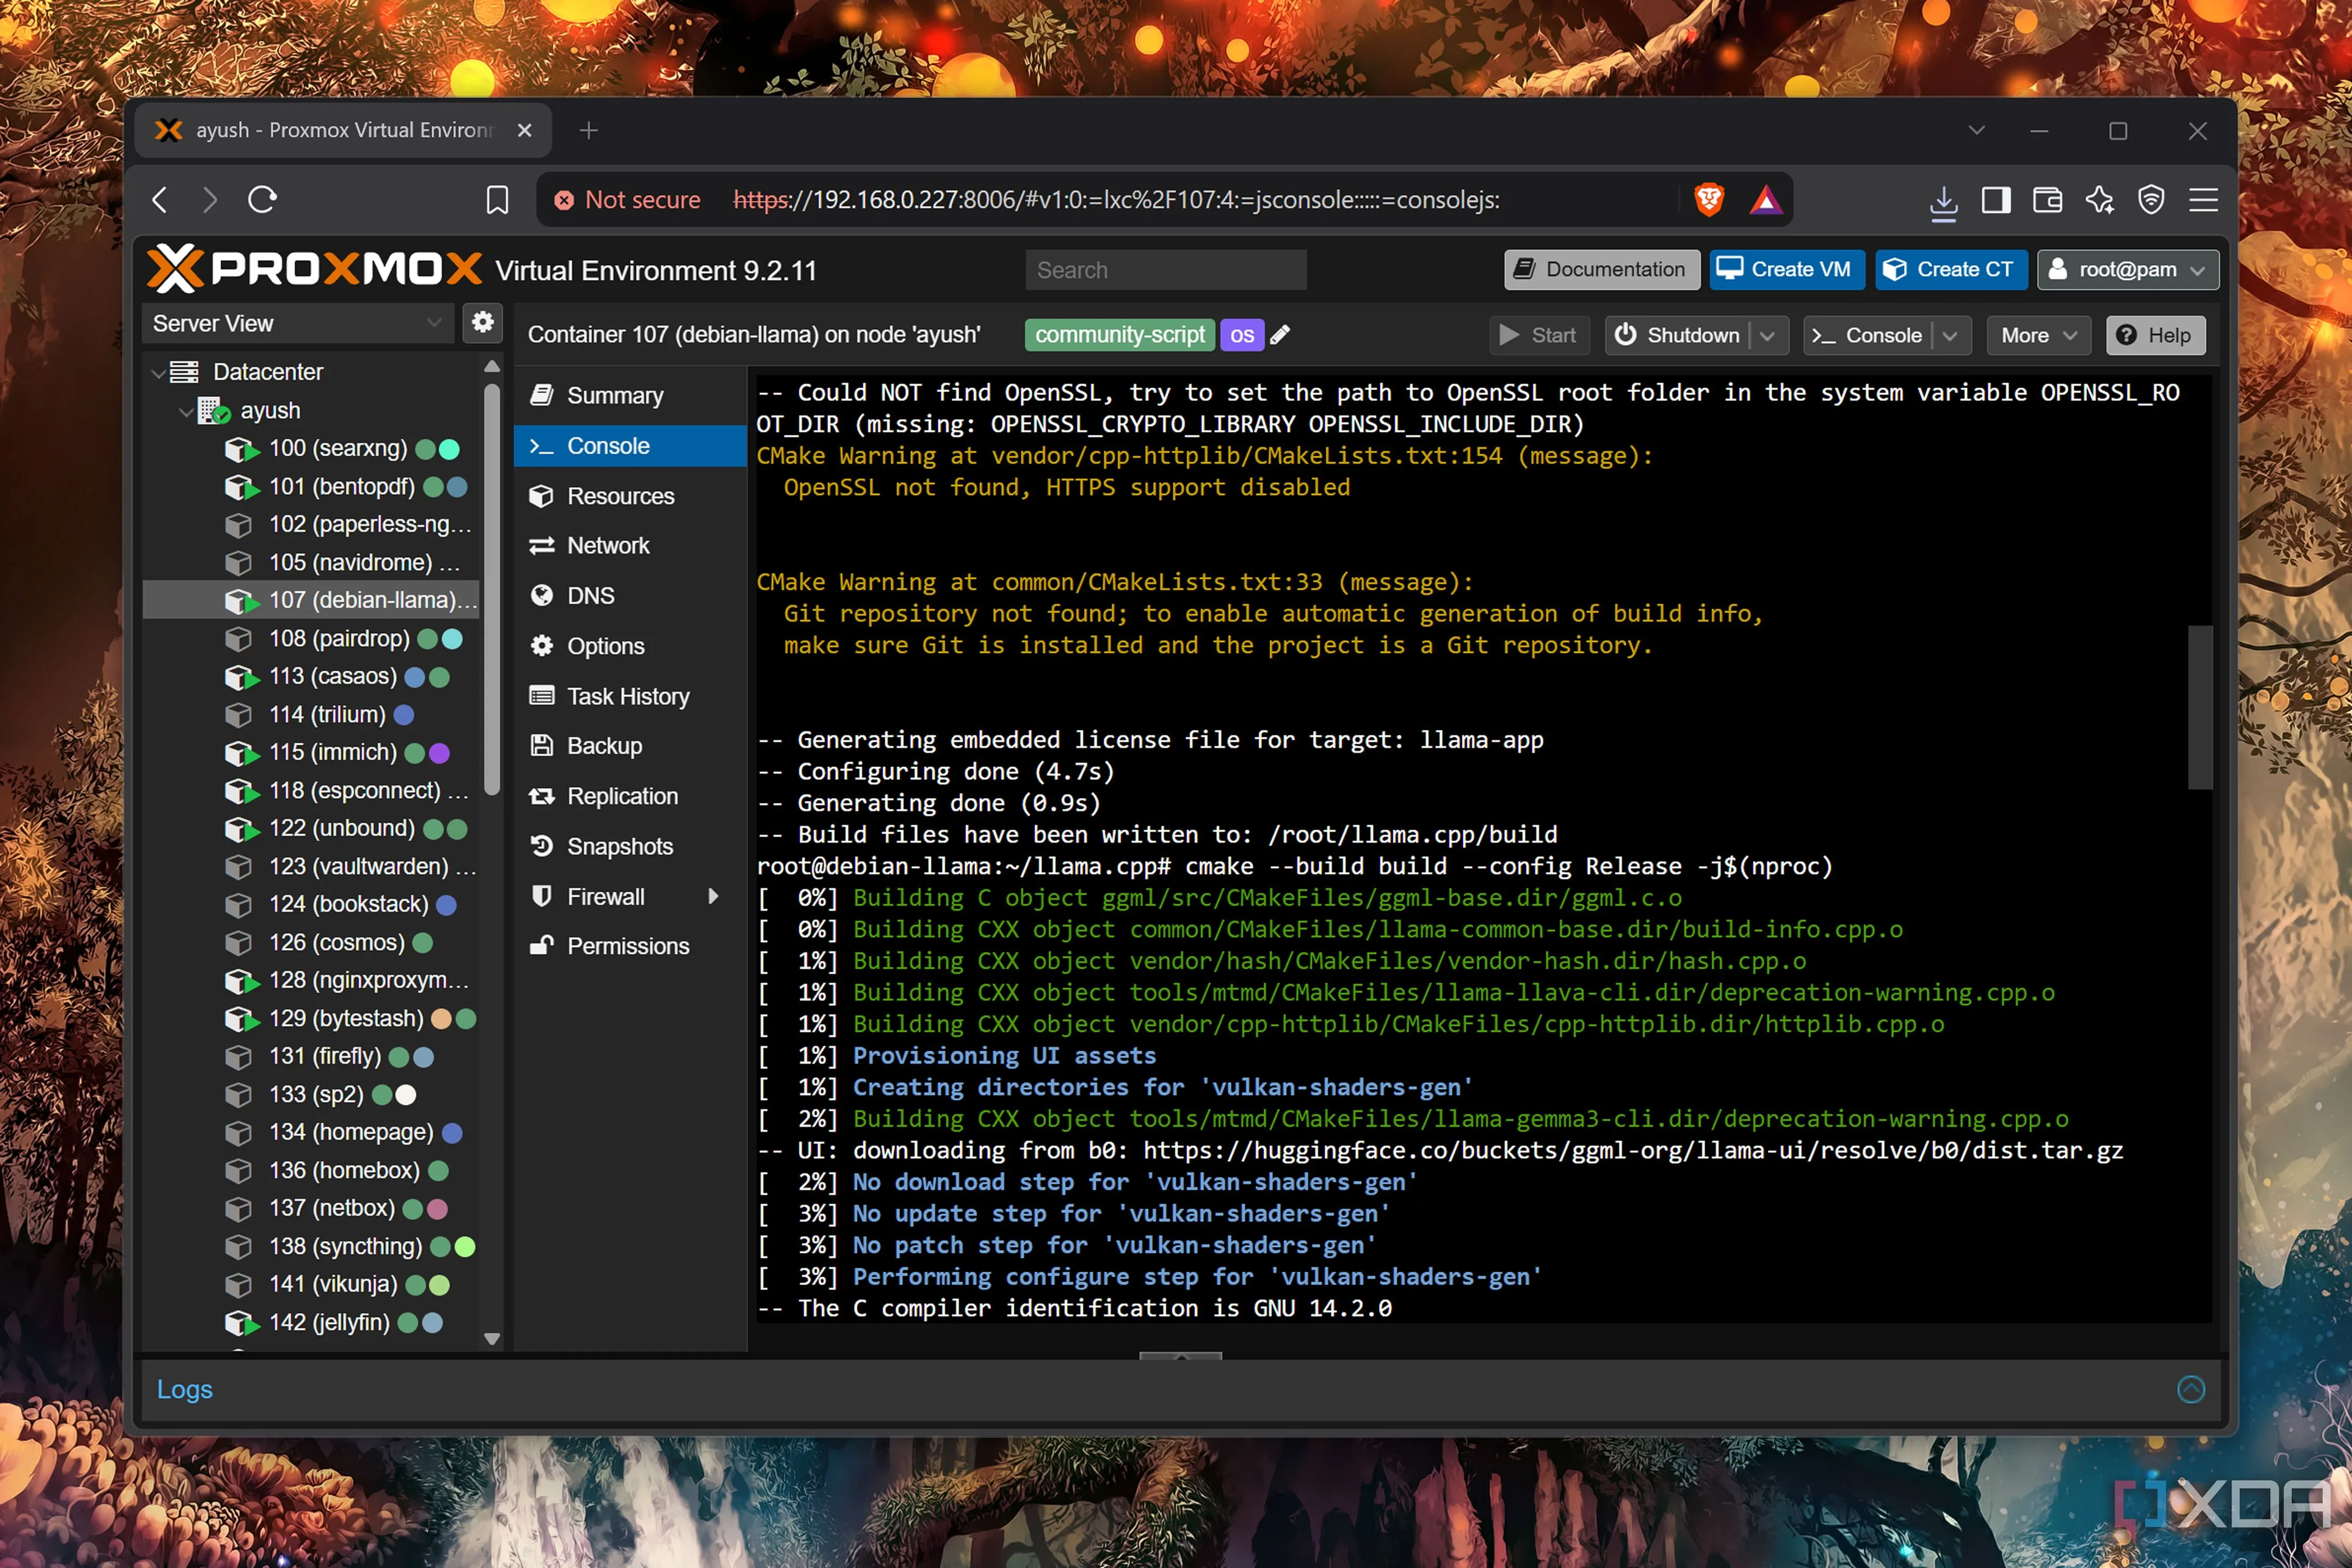Open the More actions dropdown
Image resolution: width=2352 pixels, height=1568 pixels.
coord(2038,335)
